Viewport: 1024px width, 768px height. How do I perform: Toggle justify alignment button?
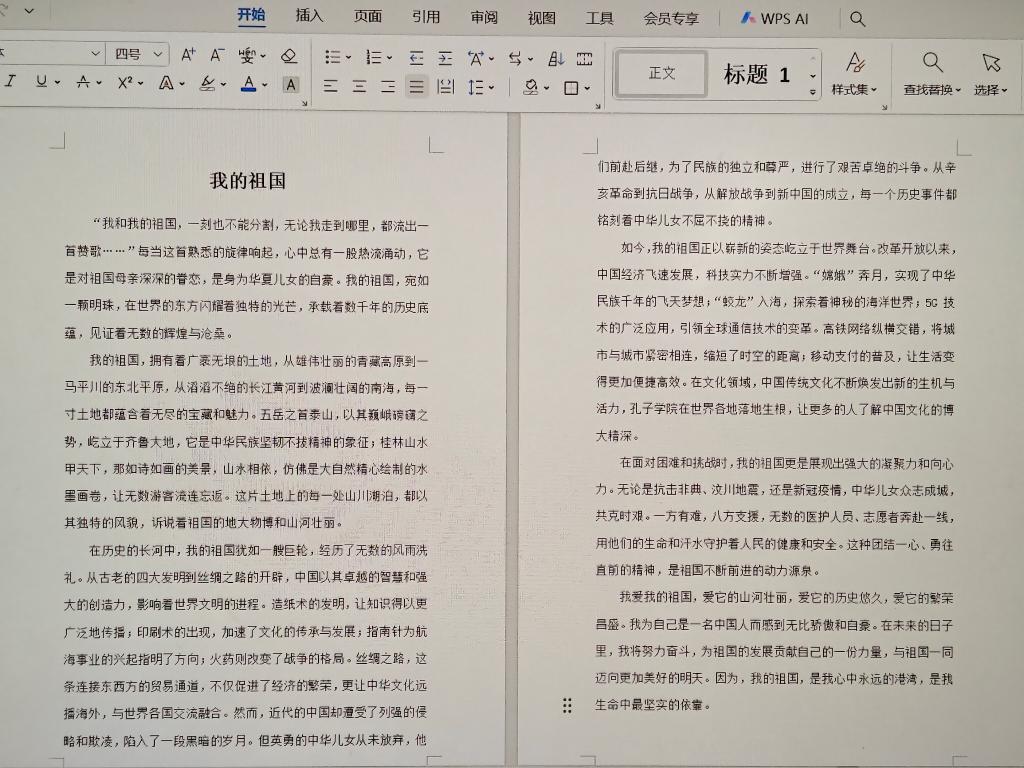[x=416, y=87]
